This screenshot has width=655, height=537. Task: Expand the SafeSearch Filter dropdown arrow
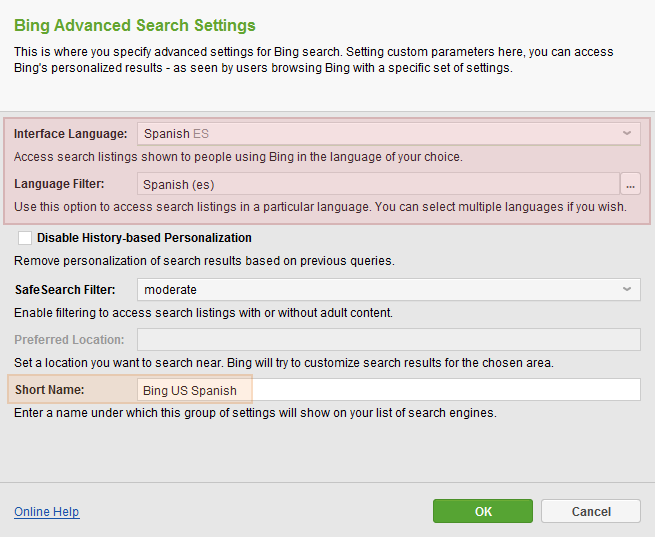click(x=627, y=289)
